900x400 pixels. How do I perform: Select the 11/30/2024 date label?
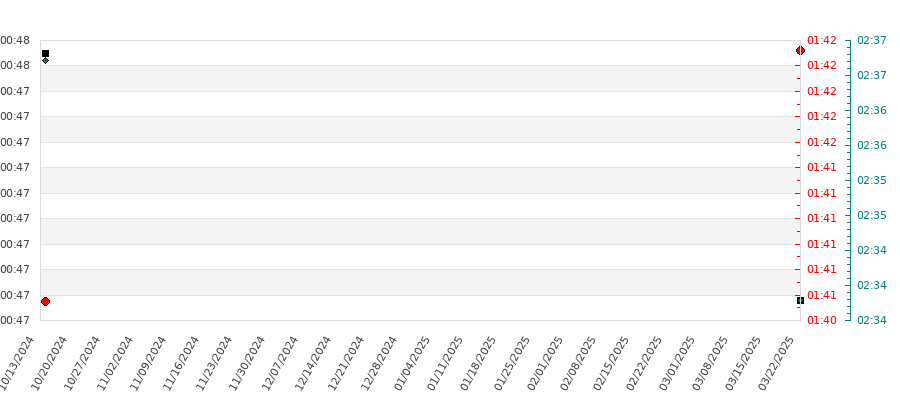tap(247, 363)
